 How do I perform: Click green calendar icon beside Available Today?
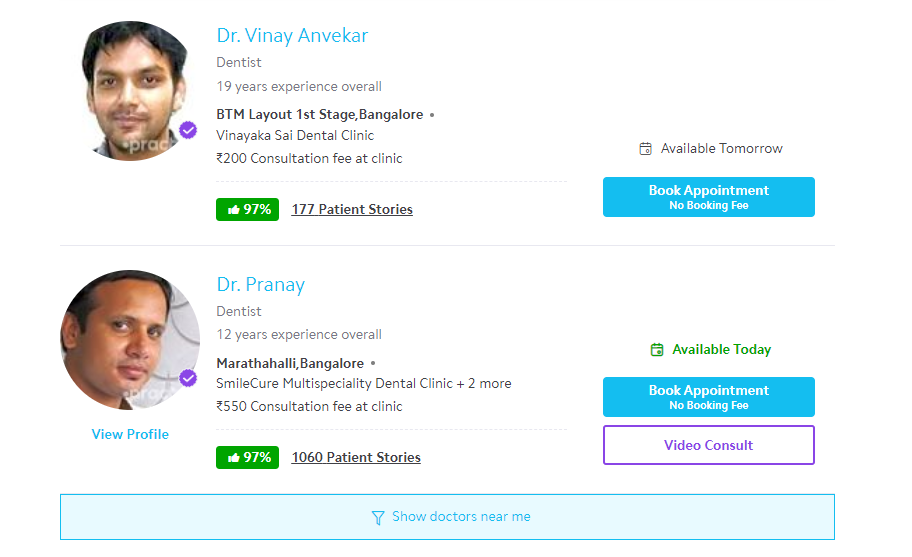(657, 350)
